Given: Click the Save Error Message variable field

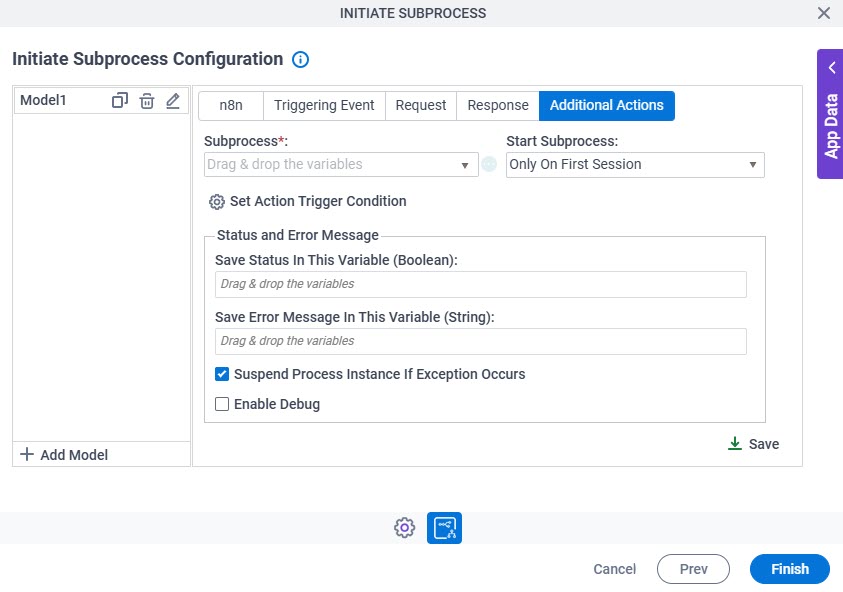Looking at the screenshot, I should tap(481, 341).
